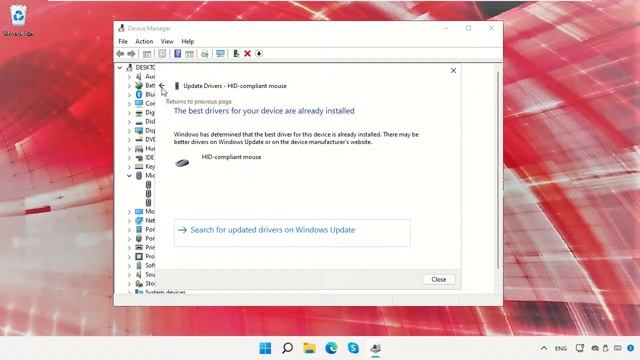Click the ENG language indicator

tap(561, 349)
